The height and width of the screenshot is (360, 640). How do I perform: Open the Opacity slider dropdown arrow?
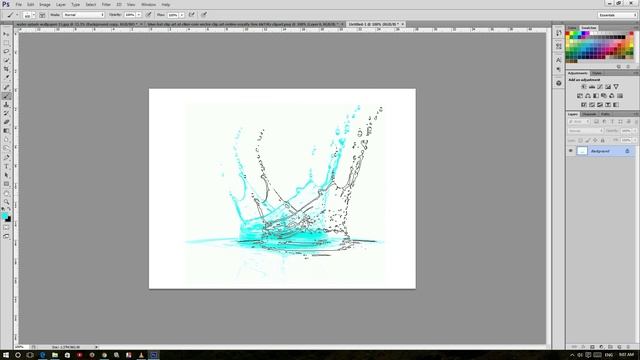(139, 15)
